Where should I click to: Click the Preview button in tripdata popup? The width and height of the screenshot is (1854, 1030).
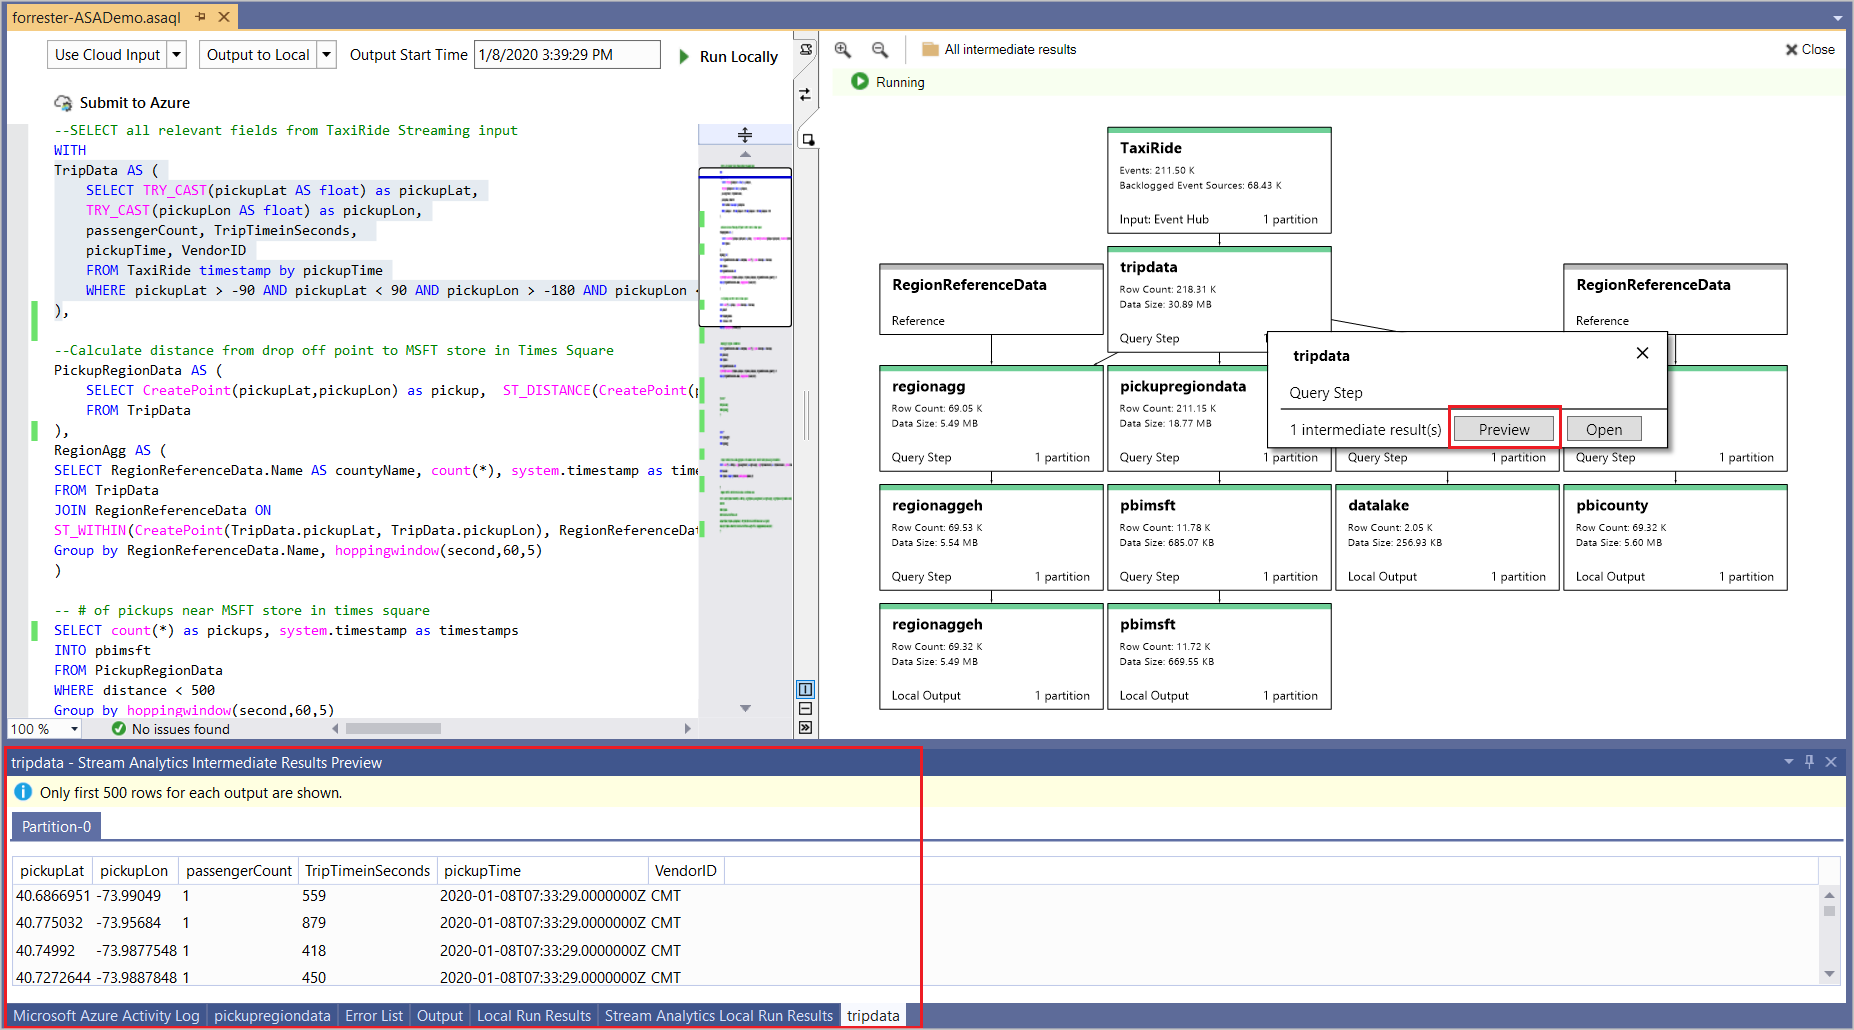click(x=1503, y=429)
